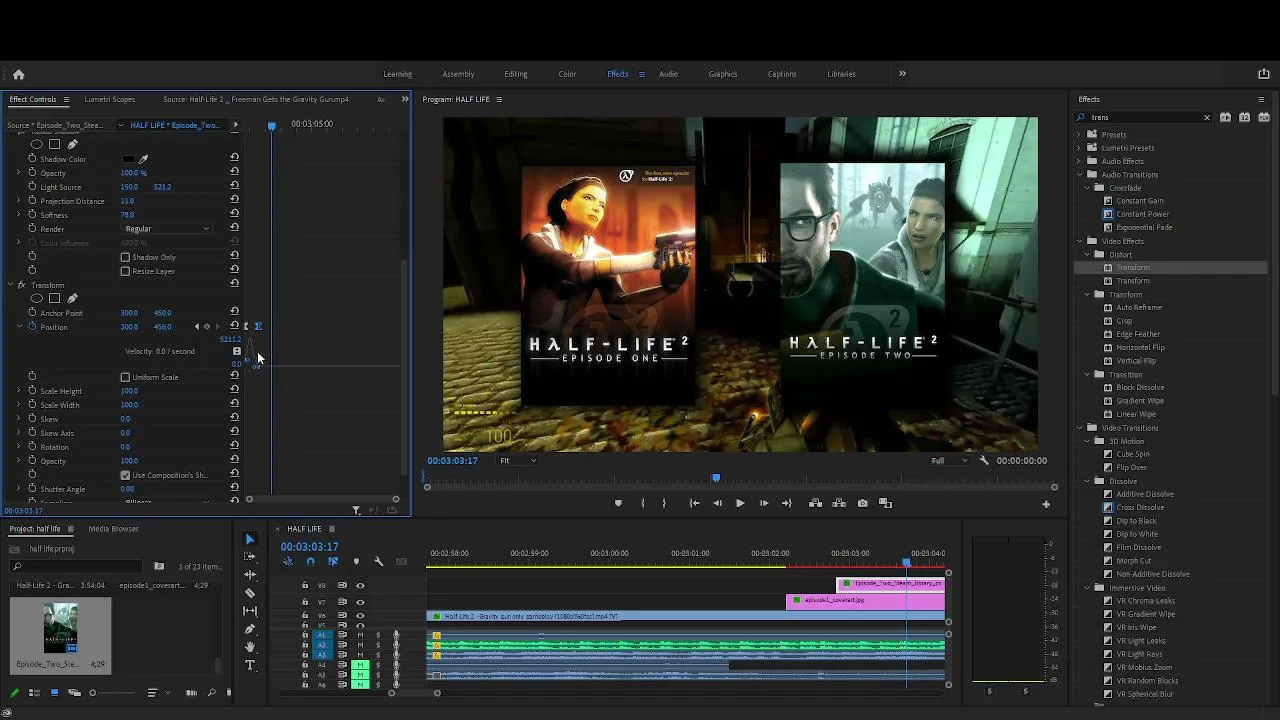Unmute audio track A4

coord(360,665)
